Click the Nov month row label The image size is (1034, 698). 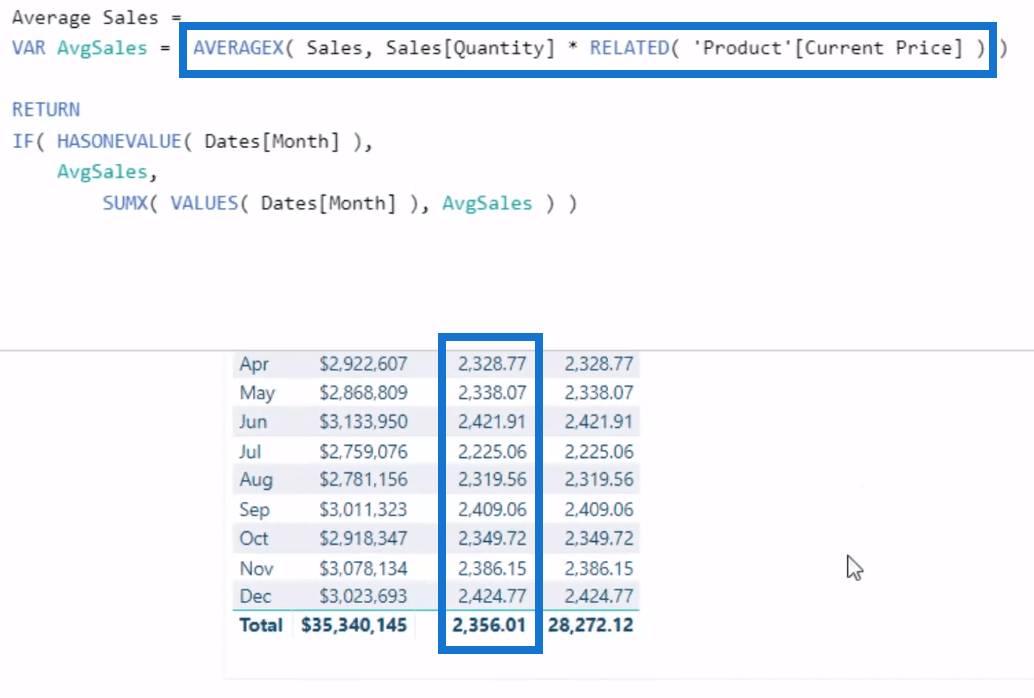(x=257, y=568)
